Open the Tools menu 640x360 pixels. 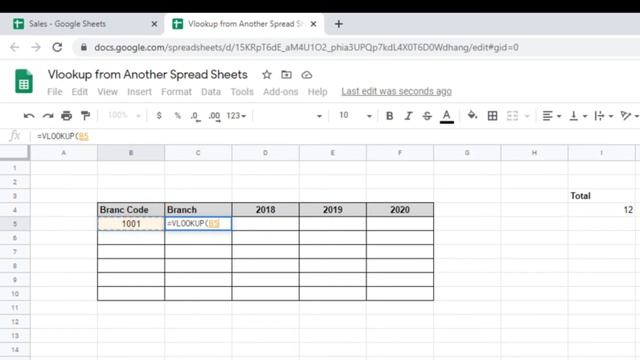pos(242,92)
